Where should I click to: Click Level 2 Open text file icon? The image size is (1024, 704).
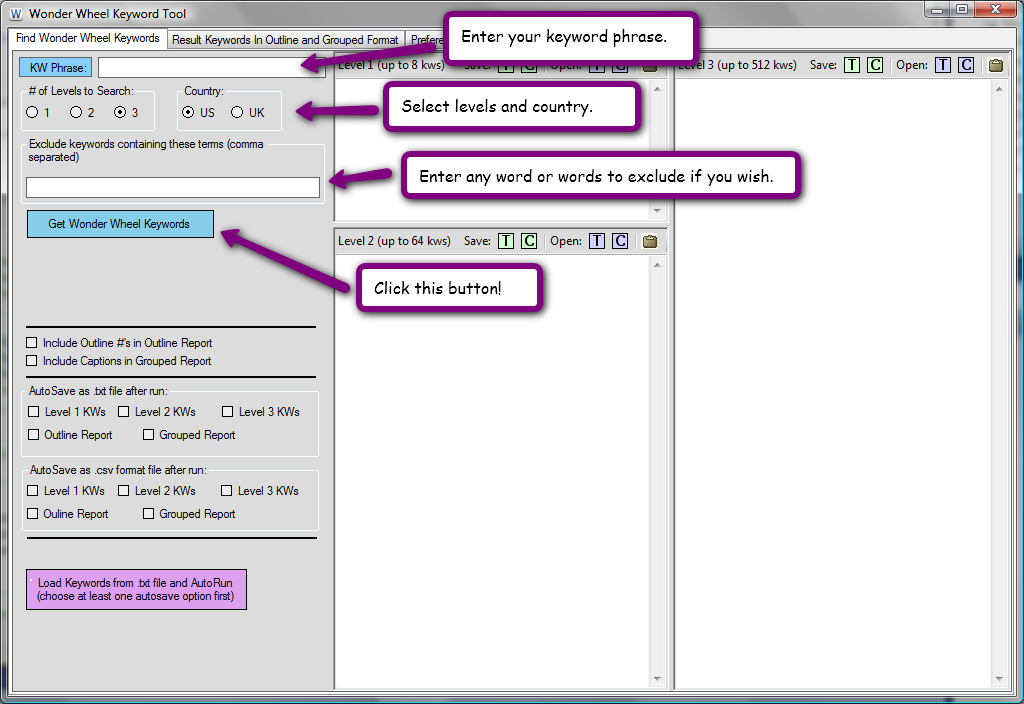click(597, 241)
